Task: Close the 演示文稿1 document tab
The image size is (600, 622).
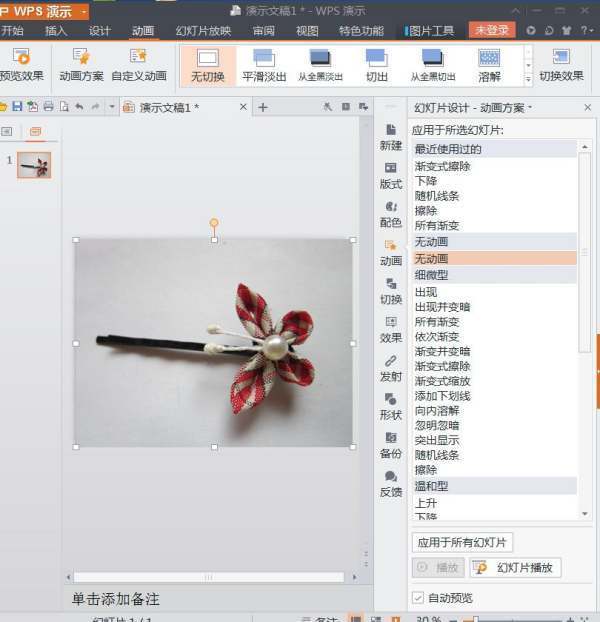Action: click(x=243, y=107)
